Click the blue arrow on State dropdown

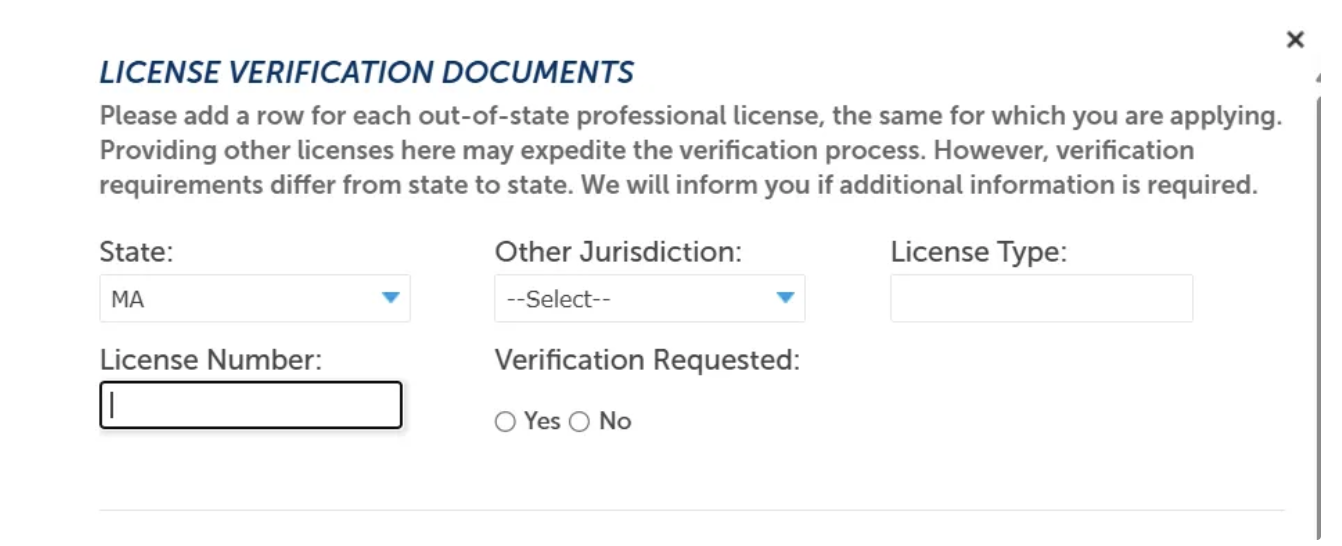(x=391, y=298)
